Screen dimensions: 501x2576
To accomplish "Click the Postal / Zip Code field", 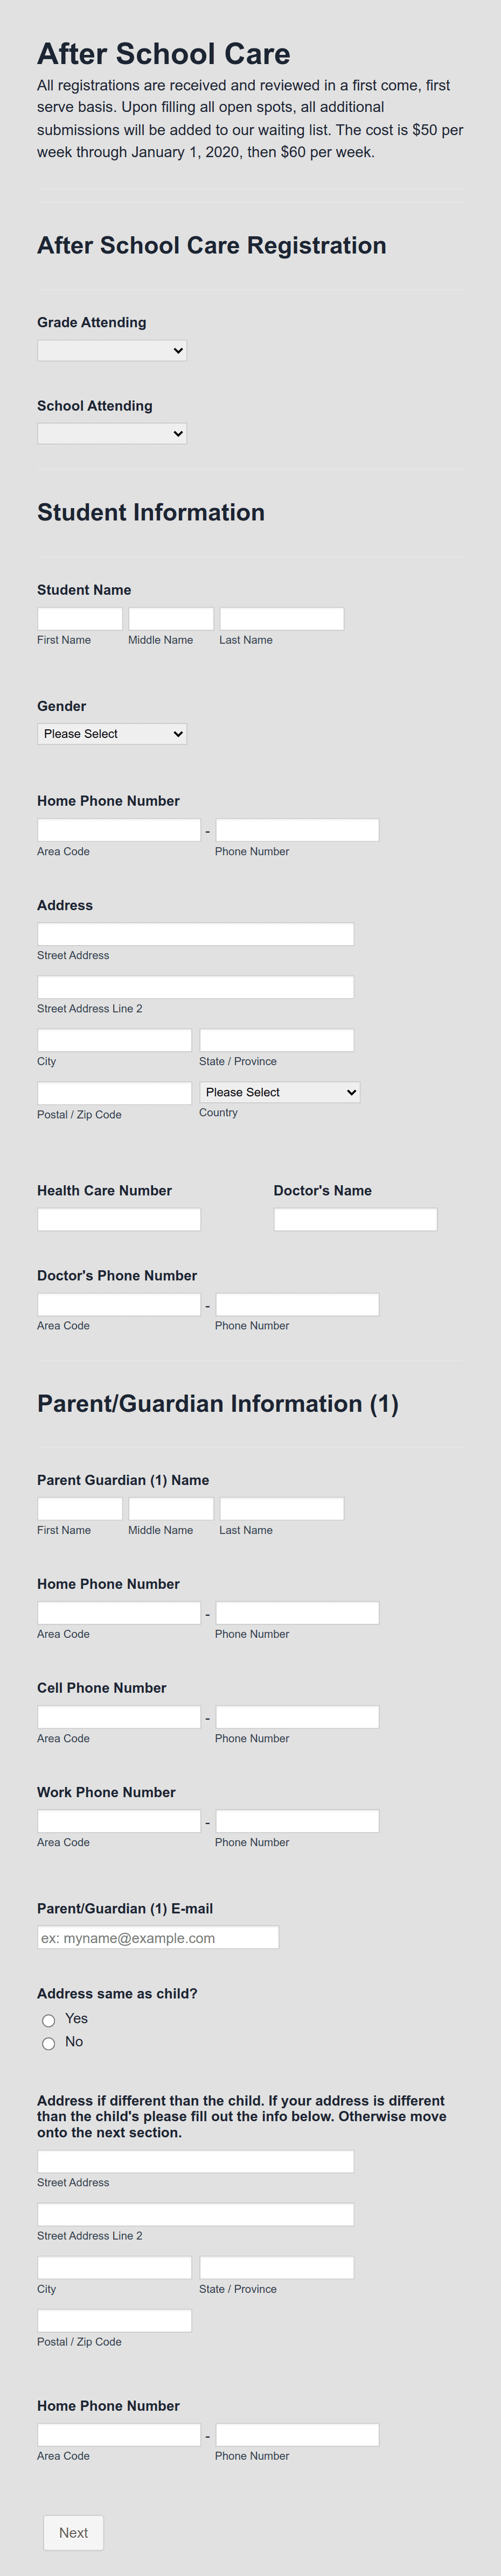I will point(114,1092).
